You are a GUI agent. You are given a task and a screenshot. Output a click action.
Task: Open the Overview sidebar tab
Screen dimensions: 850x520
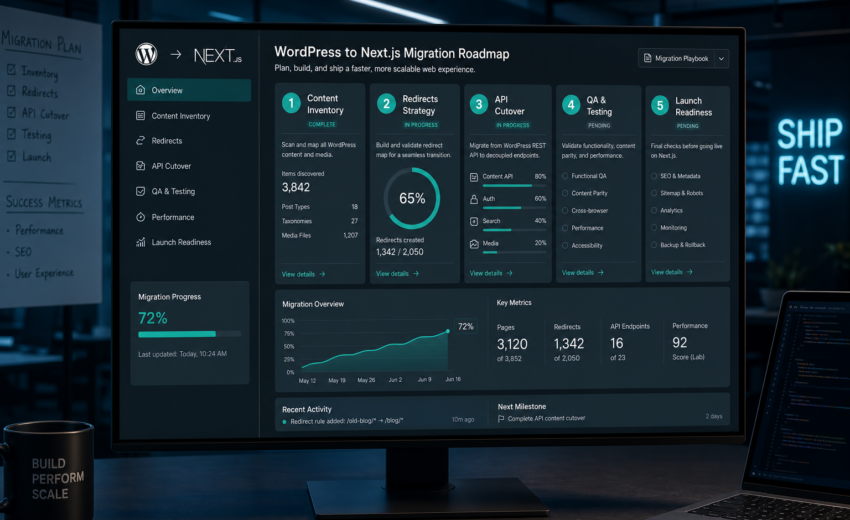189,90
